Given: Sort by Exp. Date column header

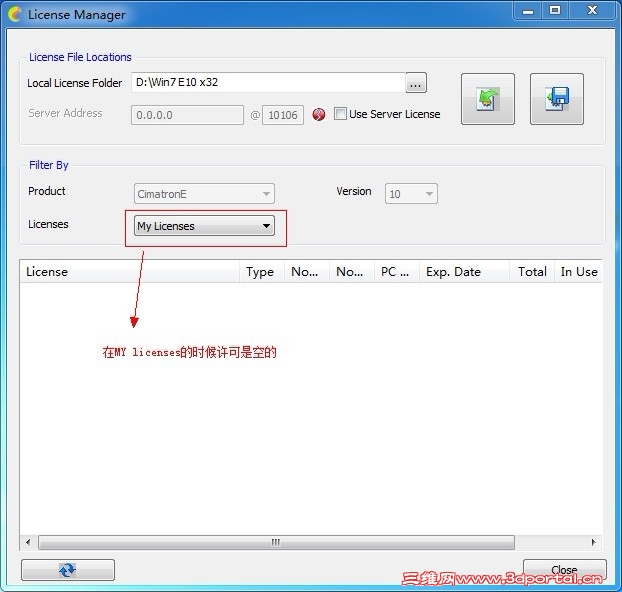Looking at the screenshot, I should click(464, 272).
